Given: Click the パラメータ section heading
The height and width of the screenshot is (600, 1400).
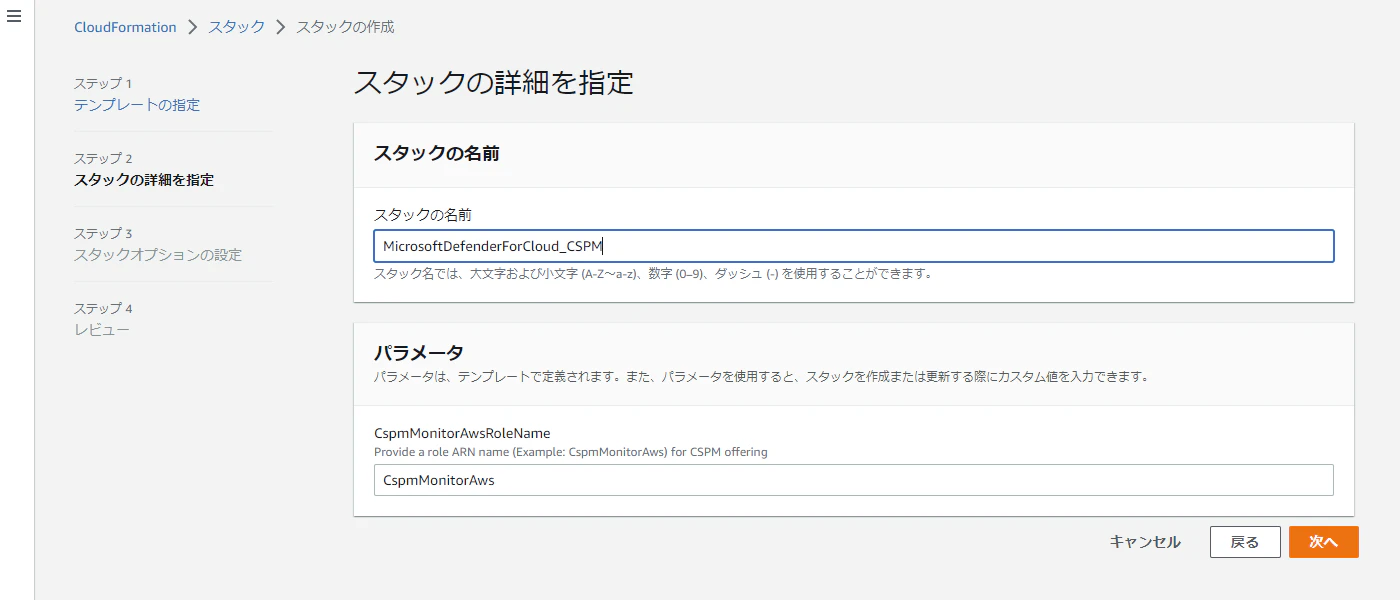Looking at the screenshot, I should coord(419,352).
